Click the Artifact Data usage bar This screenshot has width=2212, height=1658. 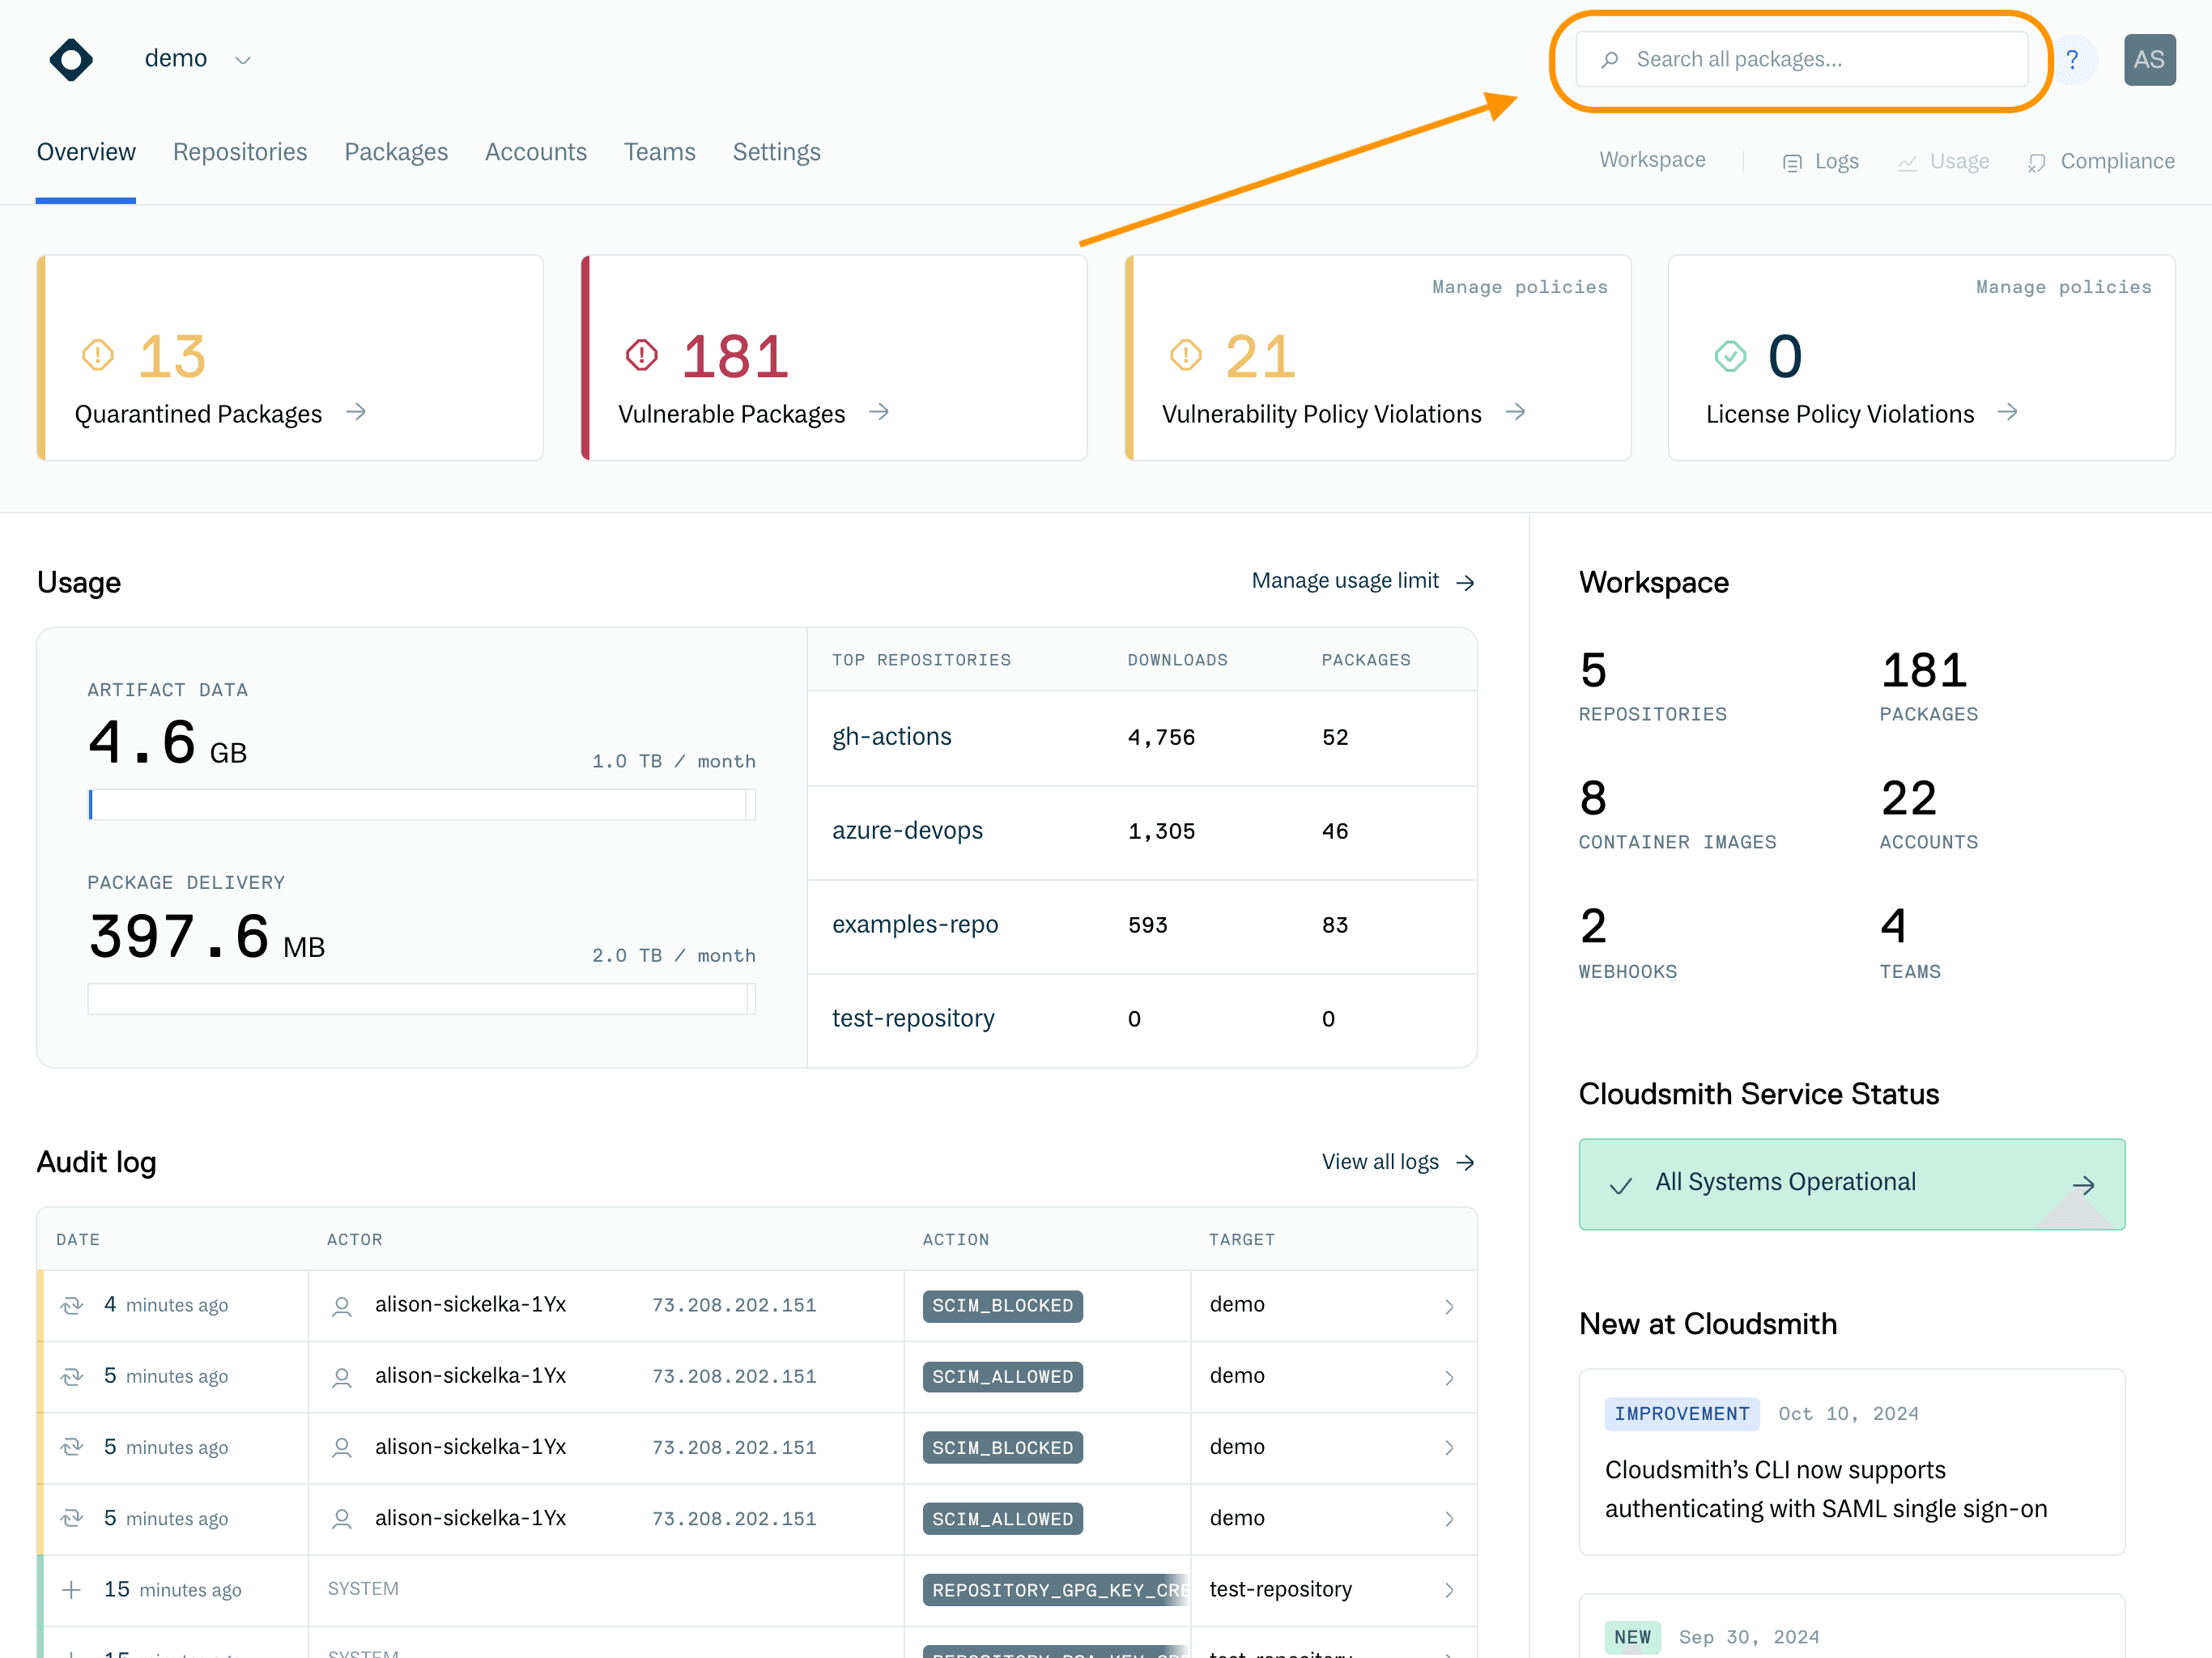tap(421, 804)
